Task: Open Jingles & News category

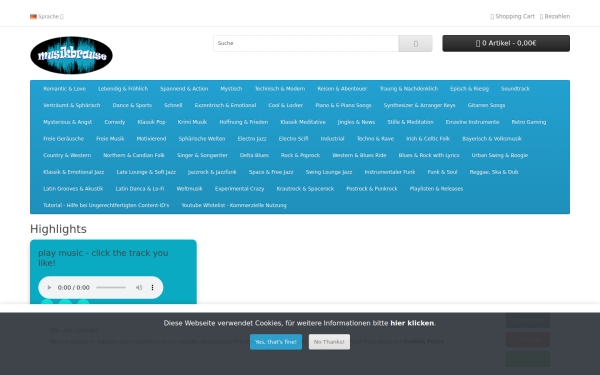Action: [x=356, y=122]
